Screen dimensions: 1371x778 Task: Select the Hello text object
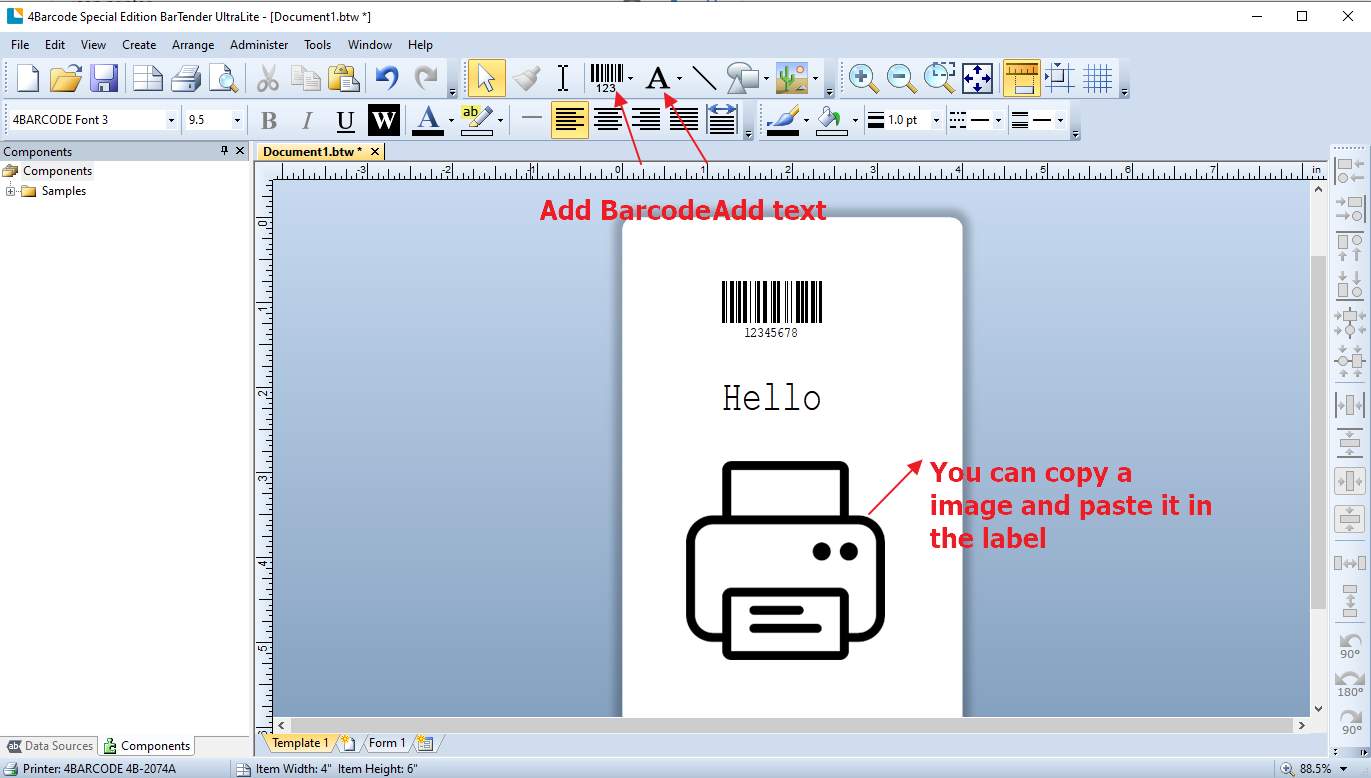(771, 398)
